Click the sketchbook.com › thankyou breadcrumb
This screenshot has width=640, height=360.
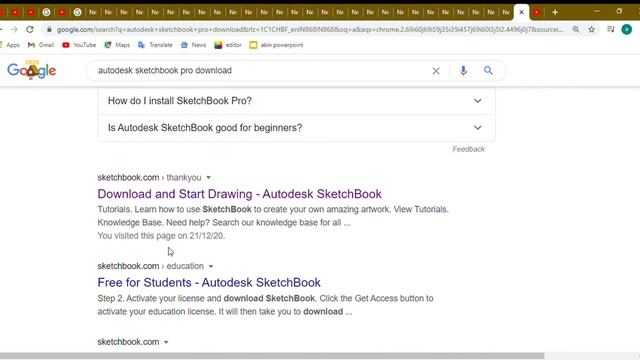tap(149, 178)
